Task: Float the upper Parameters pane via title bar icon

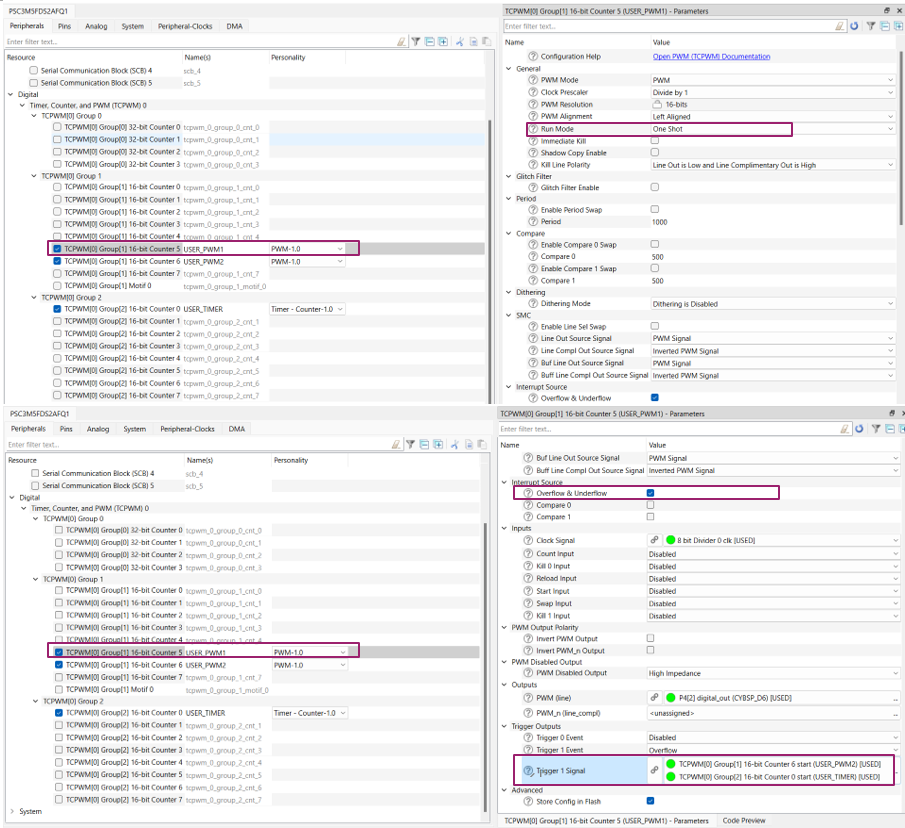Action: pyautogui.click(x=887, y=10)
